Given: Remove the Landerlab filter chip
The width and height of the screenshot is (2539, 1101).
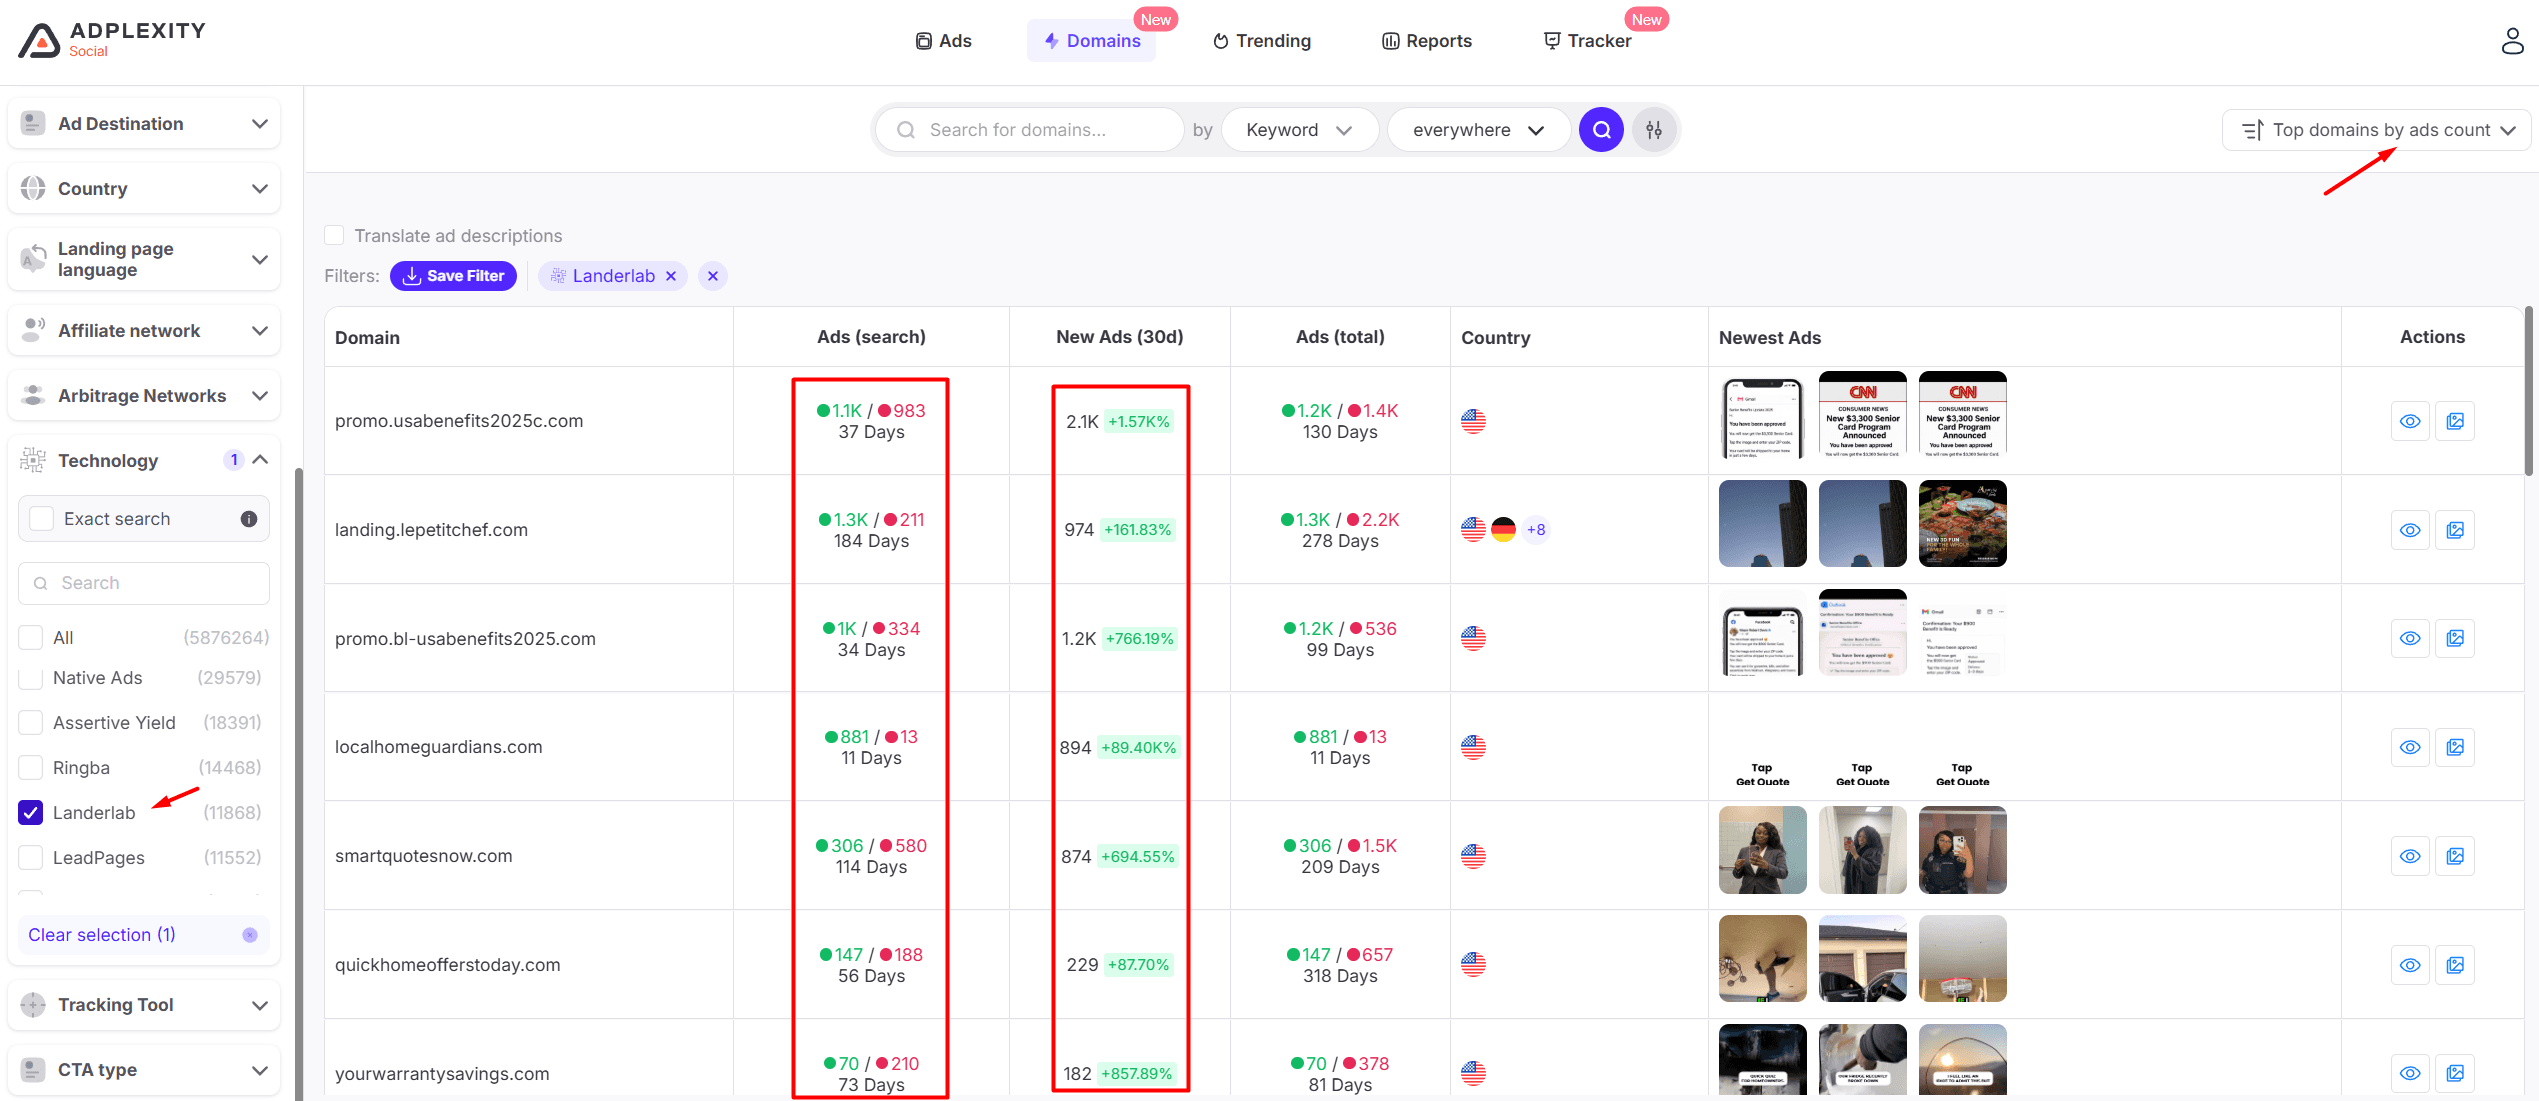Looking at the screenshot, I should pos(671,276).
